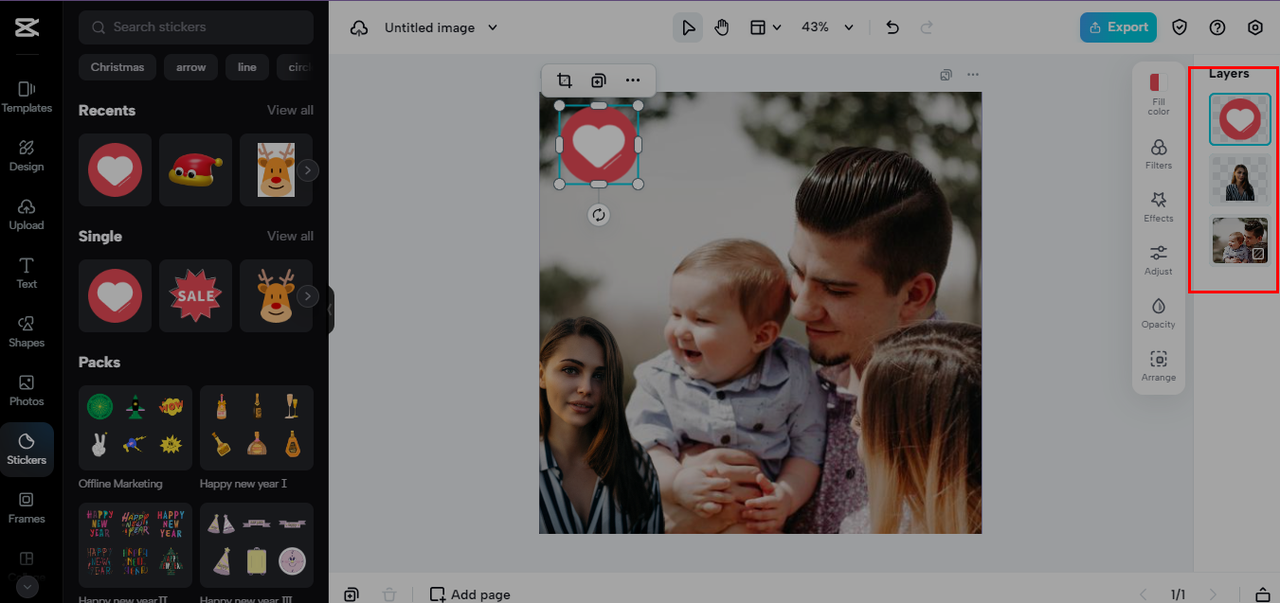Open the Effects panel
Screen dimensions: 1280x603
click(x=1158, y=207)
